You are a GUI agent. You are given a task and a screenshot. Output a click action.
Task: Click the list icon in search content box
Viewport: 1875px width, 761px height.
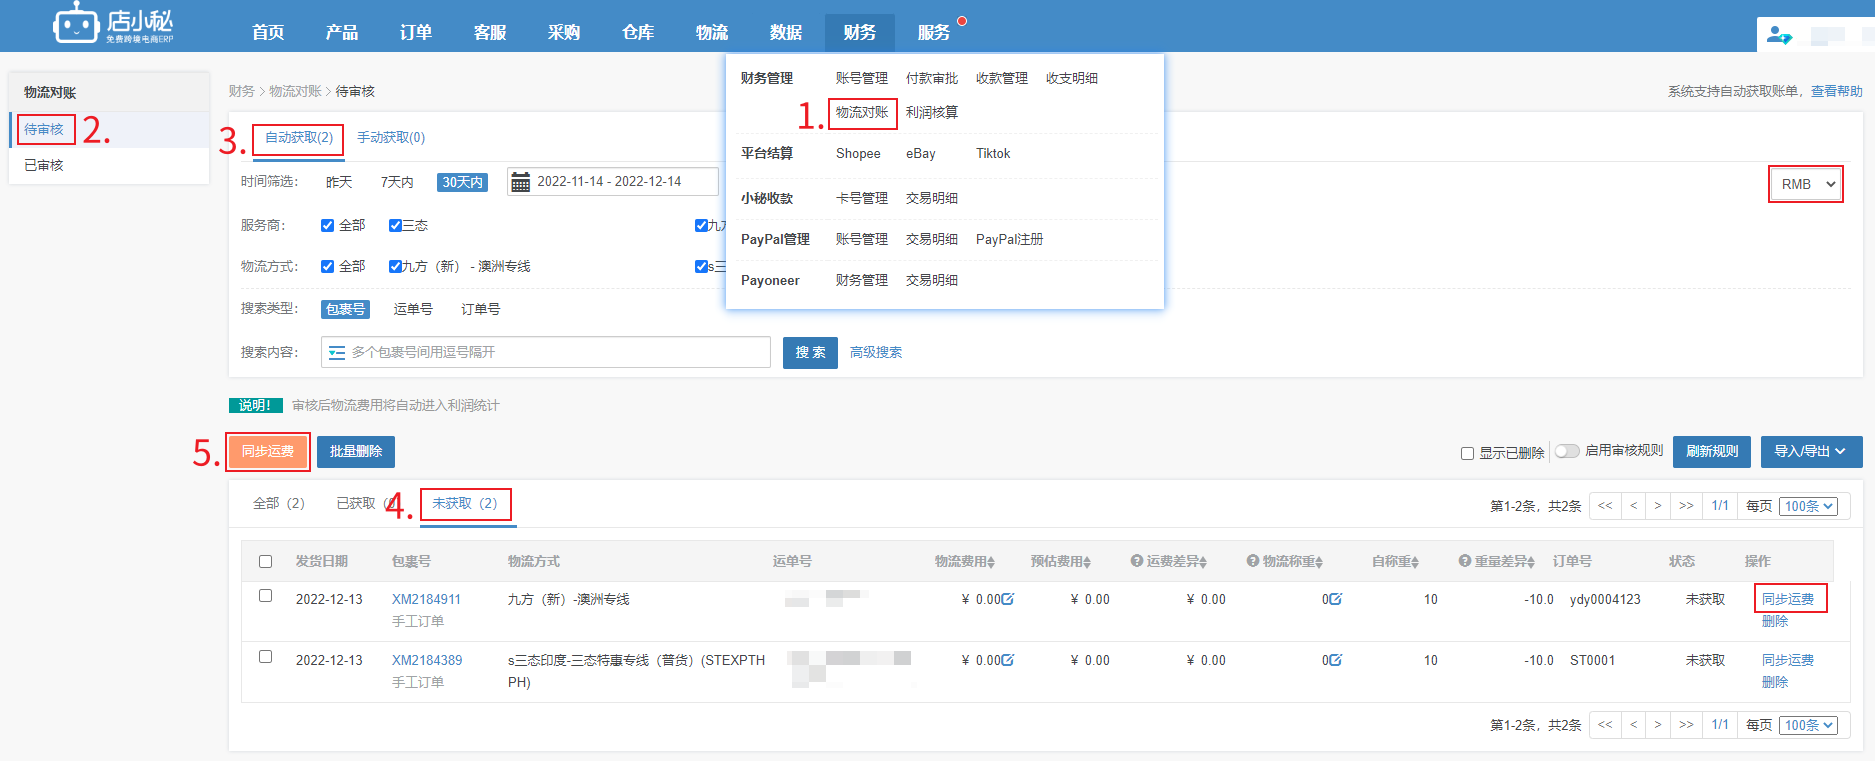(337, 353)
